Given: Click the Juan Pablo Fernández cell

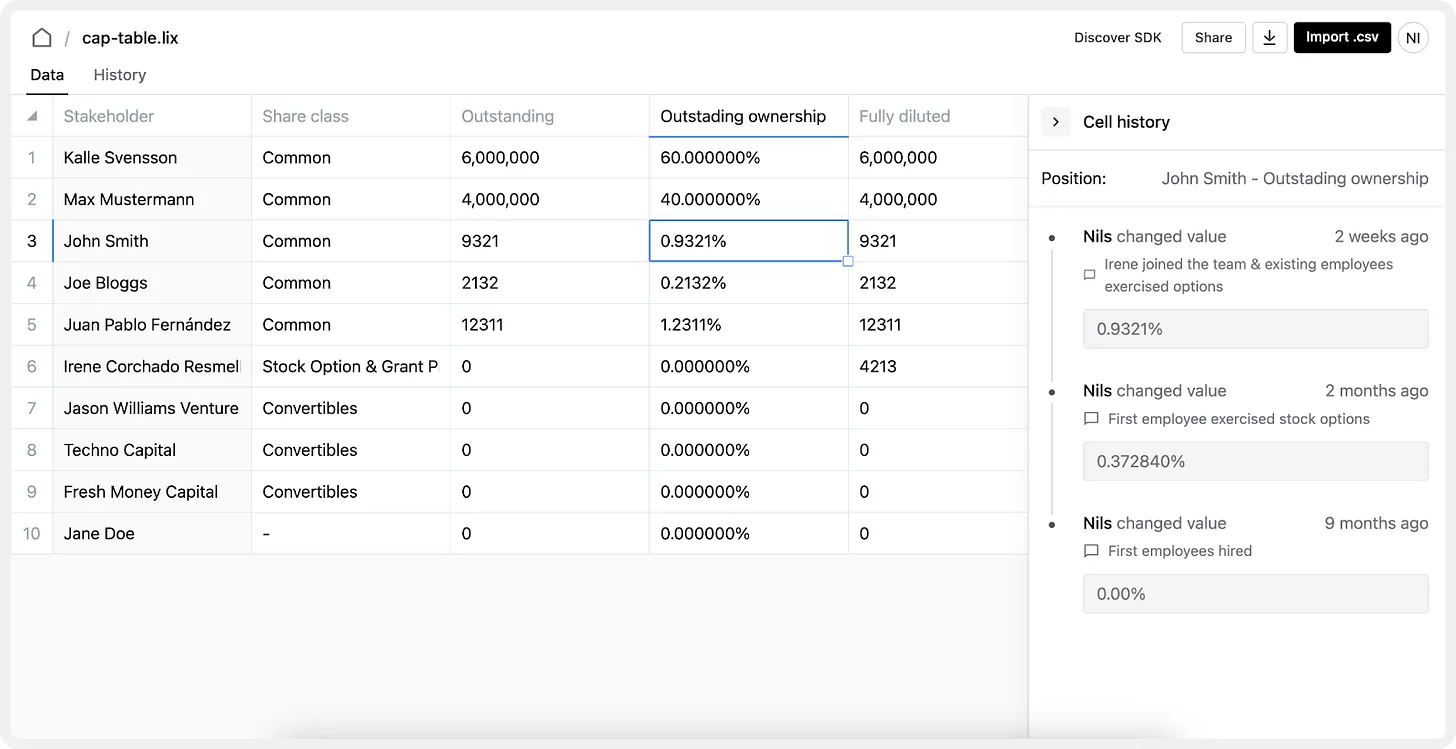Looking at the screenshot, I should click(152, 325).
